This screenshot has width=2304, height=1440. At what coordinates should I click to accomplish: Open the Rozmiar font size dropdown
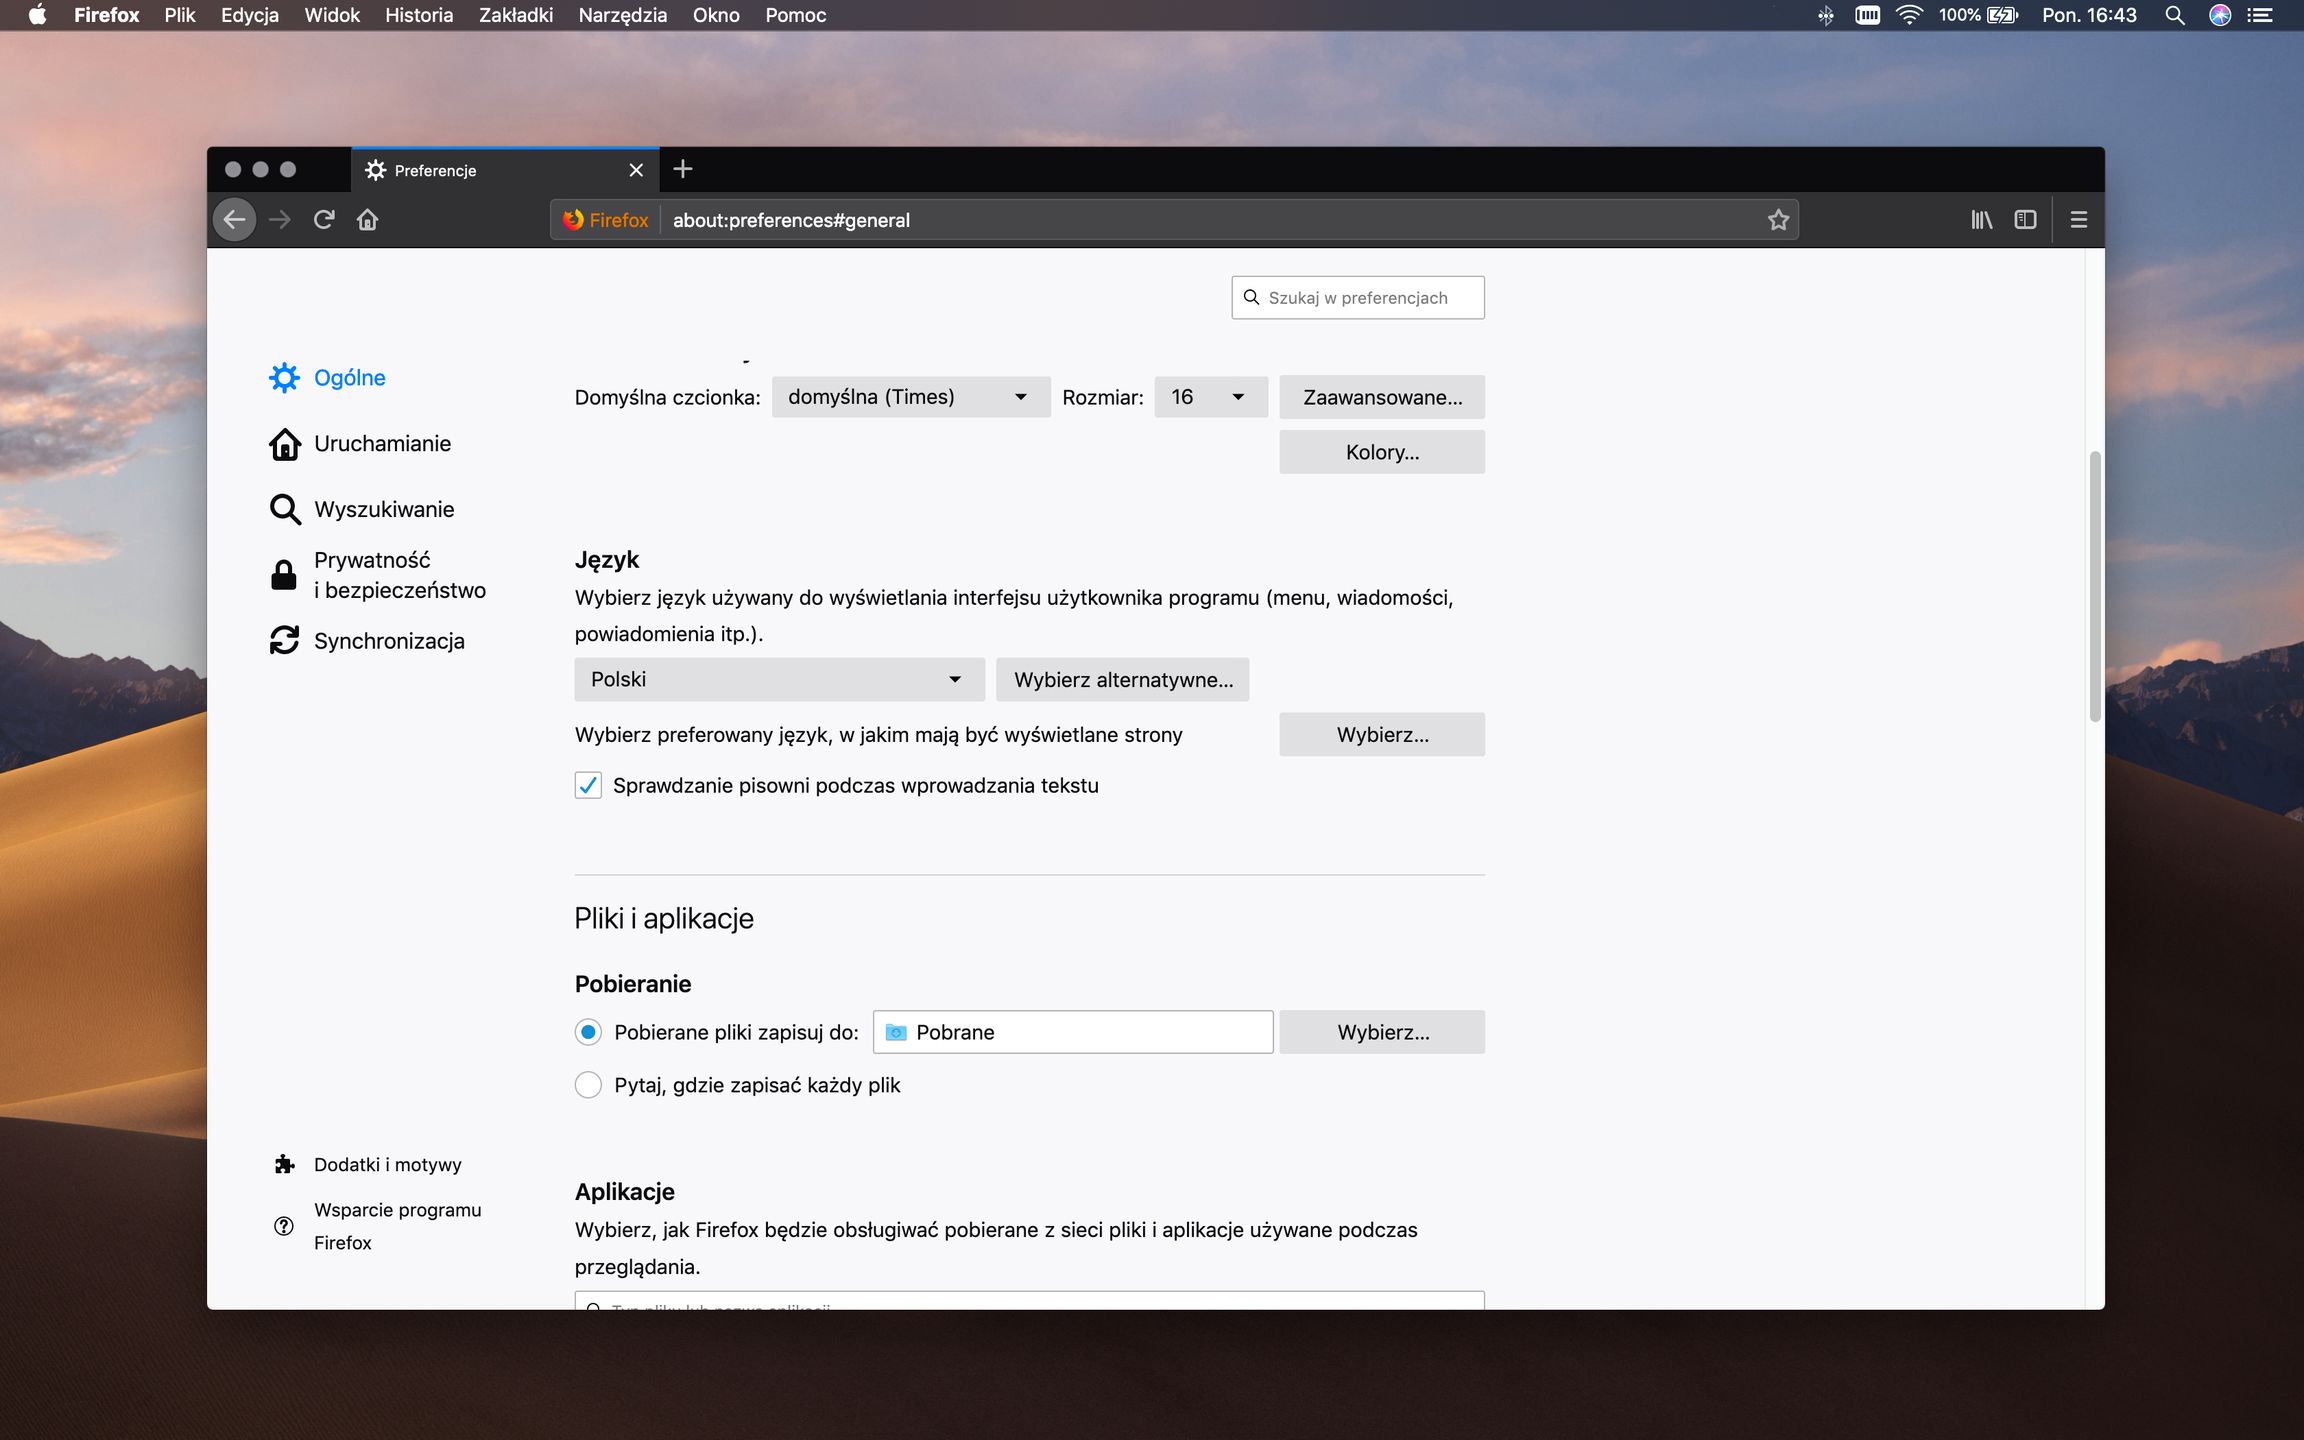coord(1210,396)
